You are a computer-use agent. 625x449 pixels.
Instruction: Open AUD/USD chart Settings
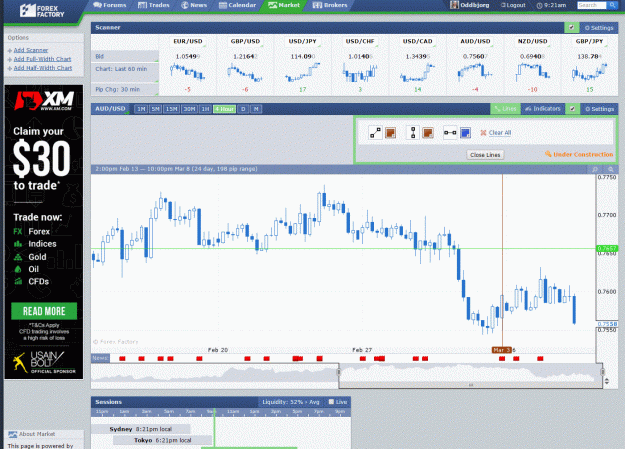pyautogui.click(x=599, y=109)
